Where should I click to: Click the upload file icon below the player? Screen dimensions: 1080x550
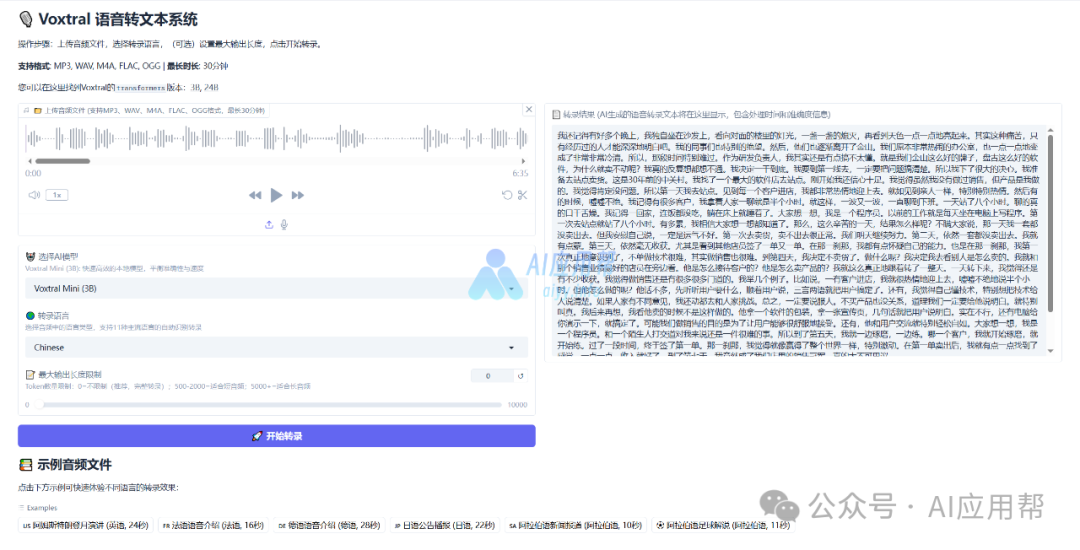pyautogui.click(x=269, y=224)
